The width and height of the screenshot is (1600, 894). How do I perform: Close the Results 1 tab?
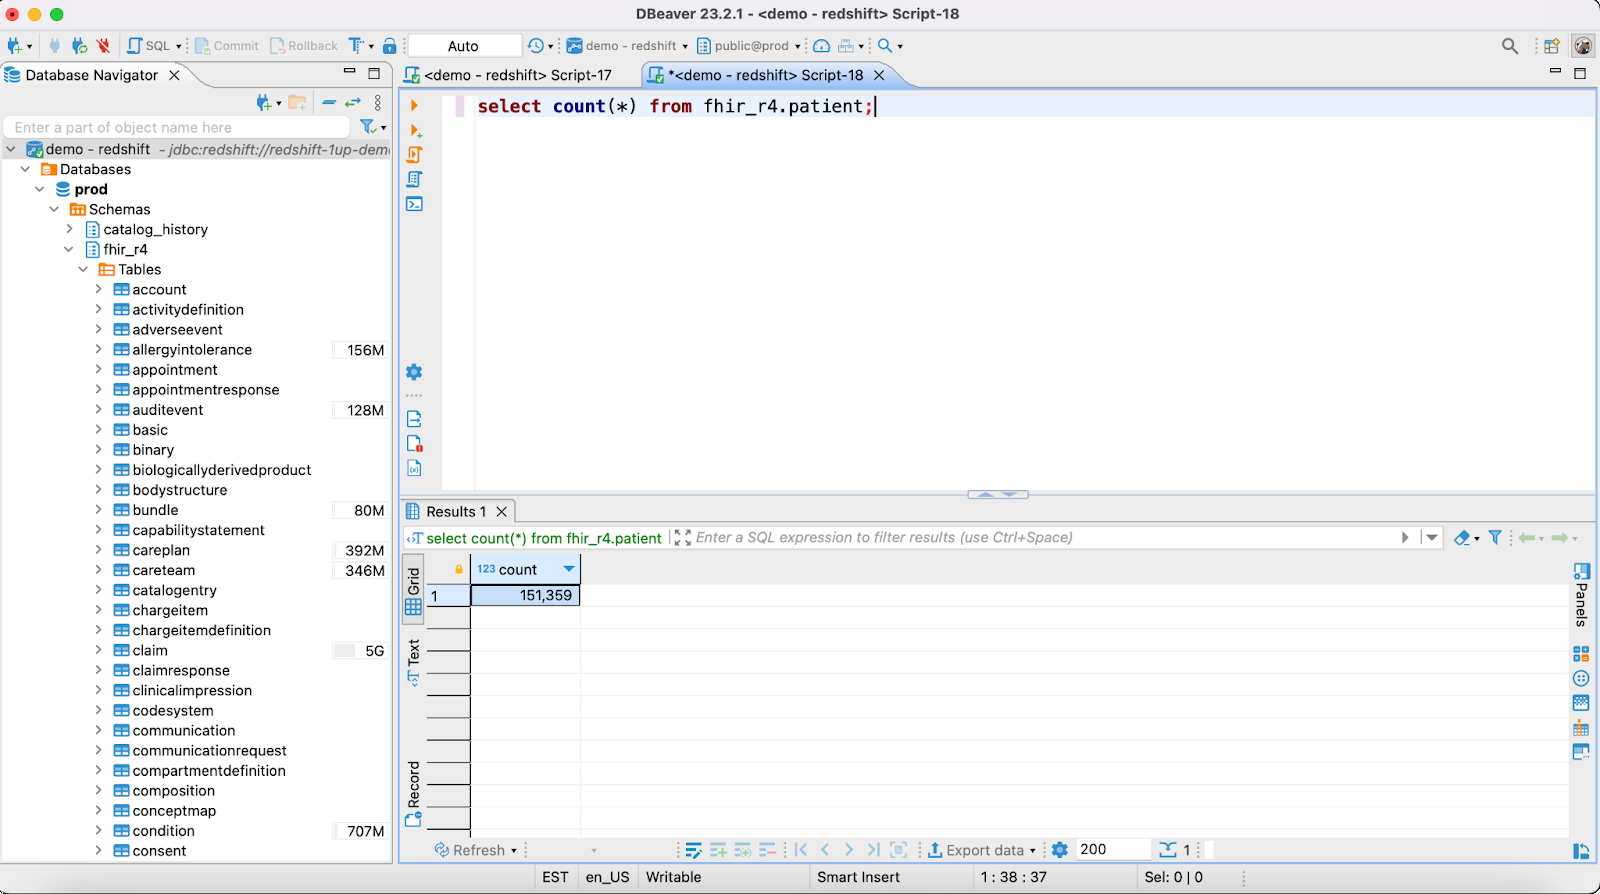(502, 512)
